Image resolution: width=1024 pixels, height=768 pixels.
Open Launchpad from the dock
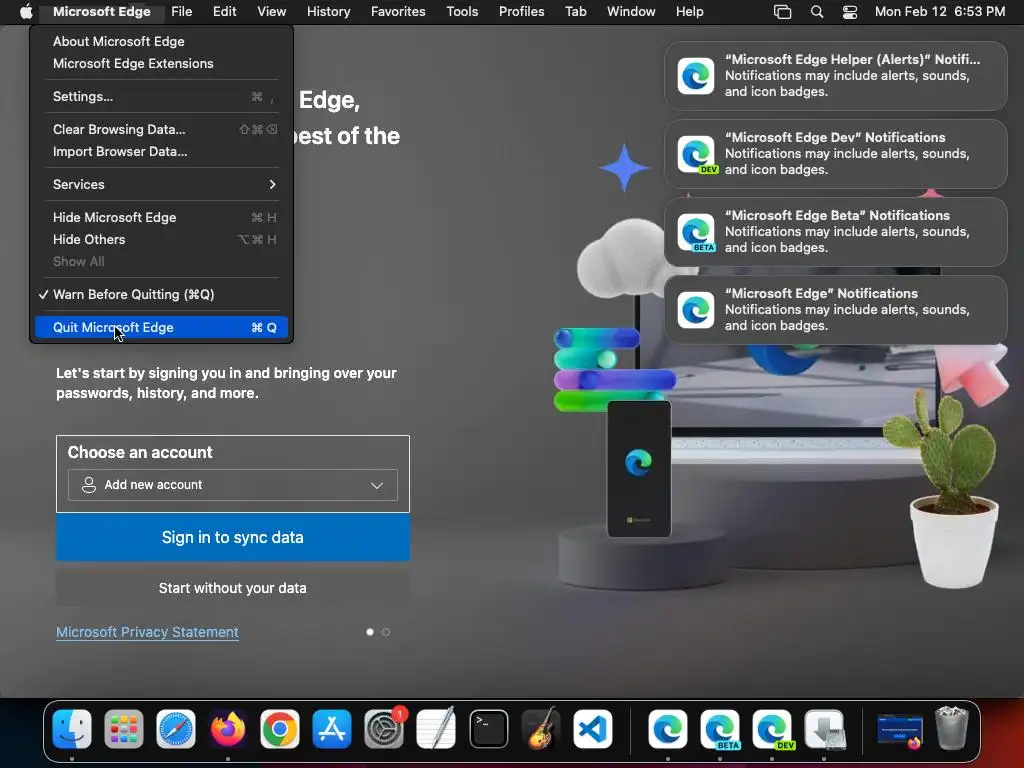pyautogui.click(x=123, y=728)
